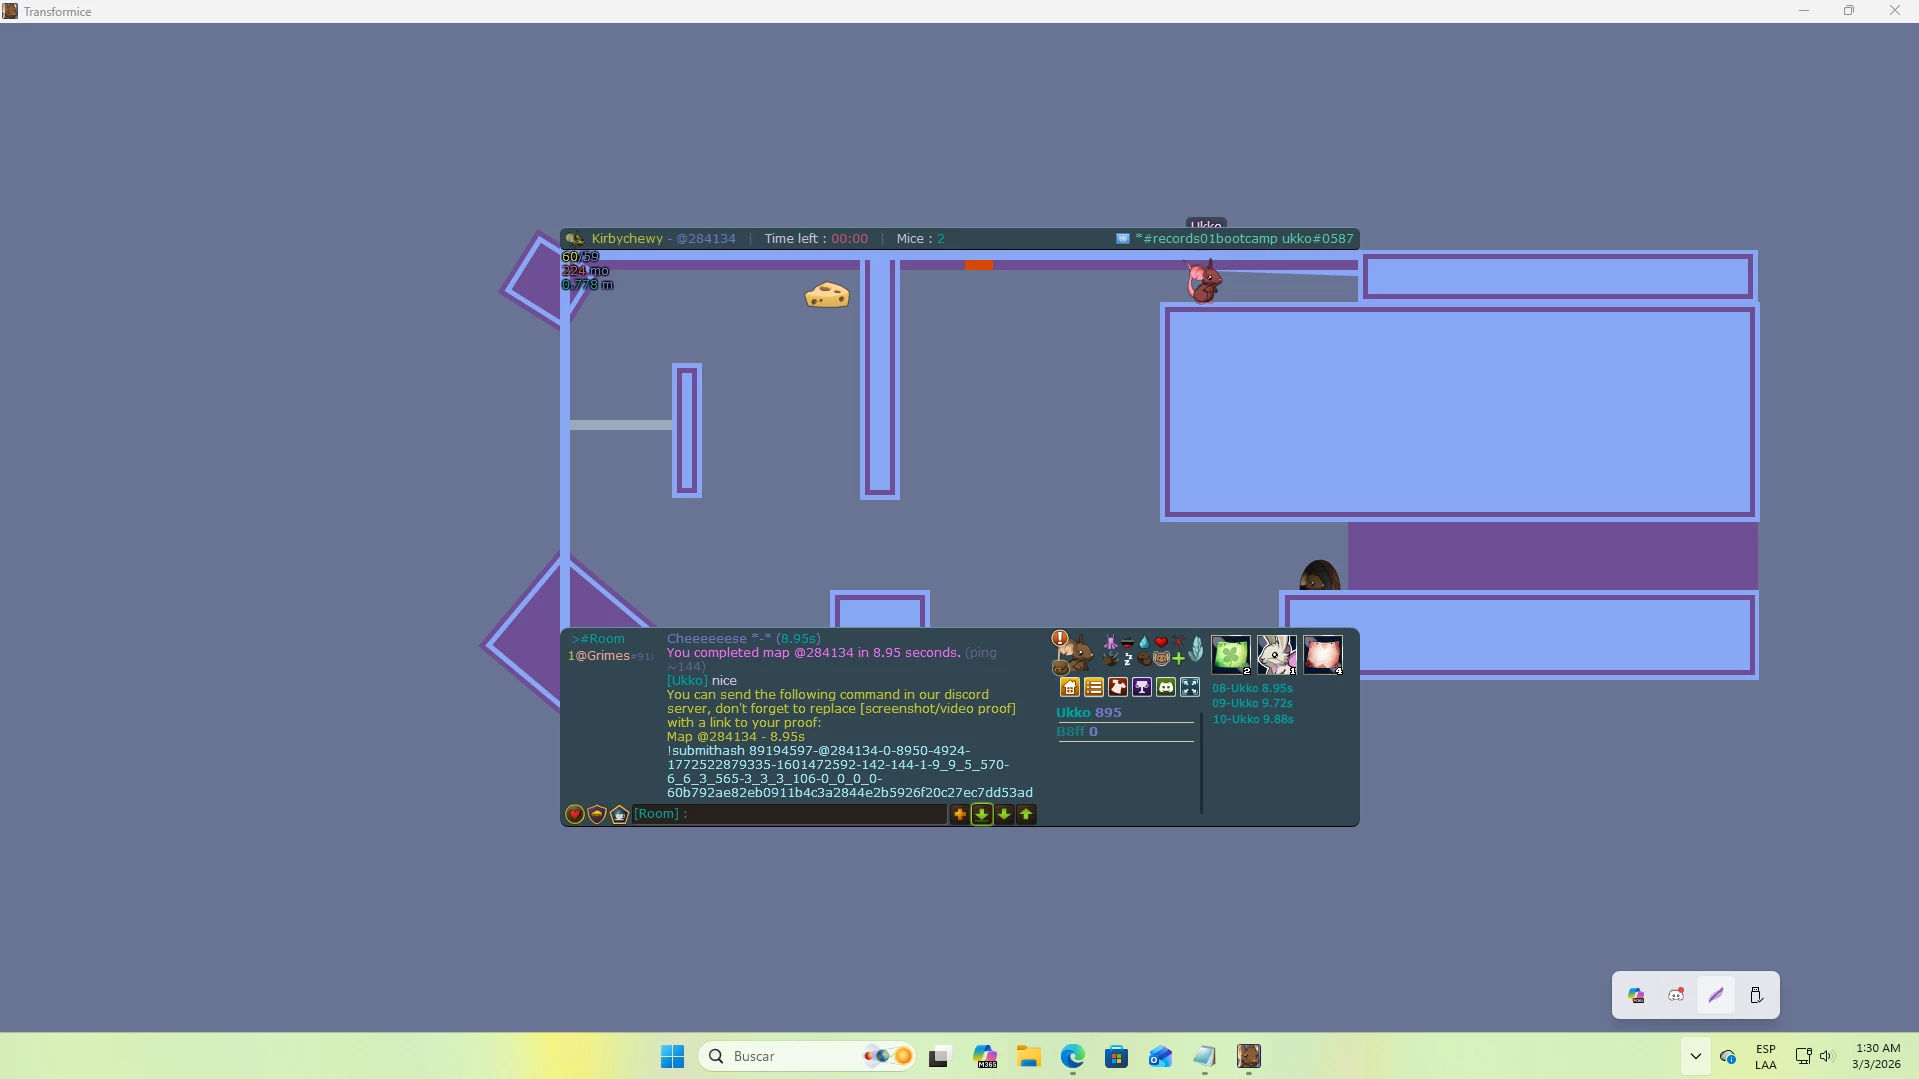Click the light blue feather icon
The image size is (1919, 1079).
tap(1196, 649)
